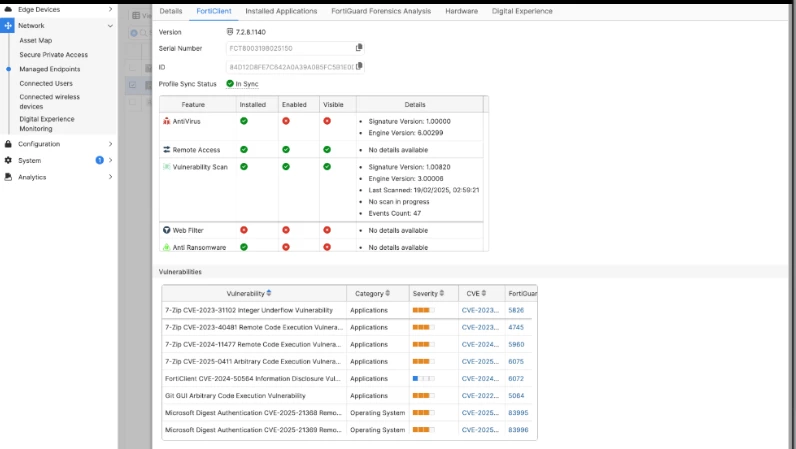Viewport: 796px width, 449px height.
Task: Open CVE link for FortiClient CVE-2024-50564 row
Action: pos(480,378)
